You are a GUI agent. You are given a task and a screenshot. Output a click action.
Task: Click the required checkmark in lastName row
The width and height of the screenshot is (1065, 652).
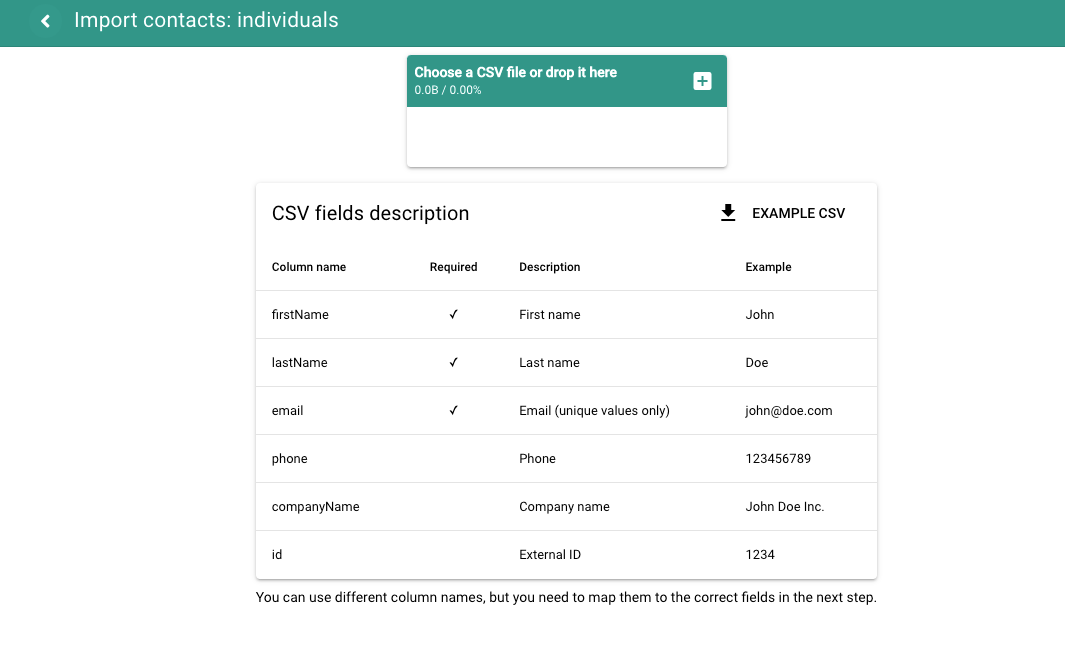pos(453,363)
